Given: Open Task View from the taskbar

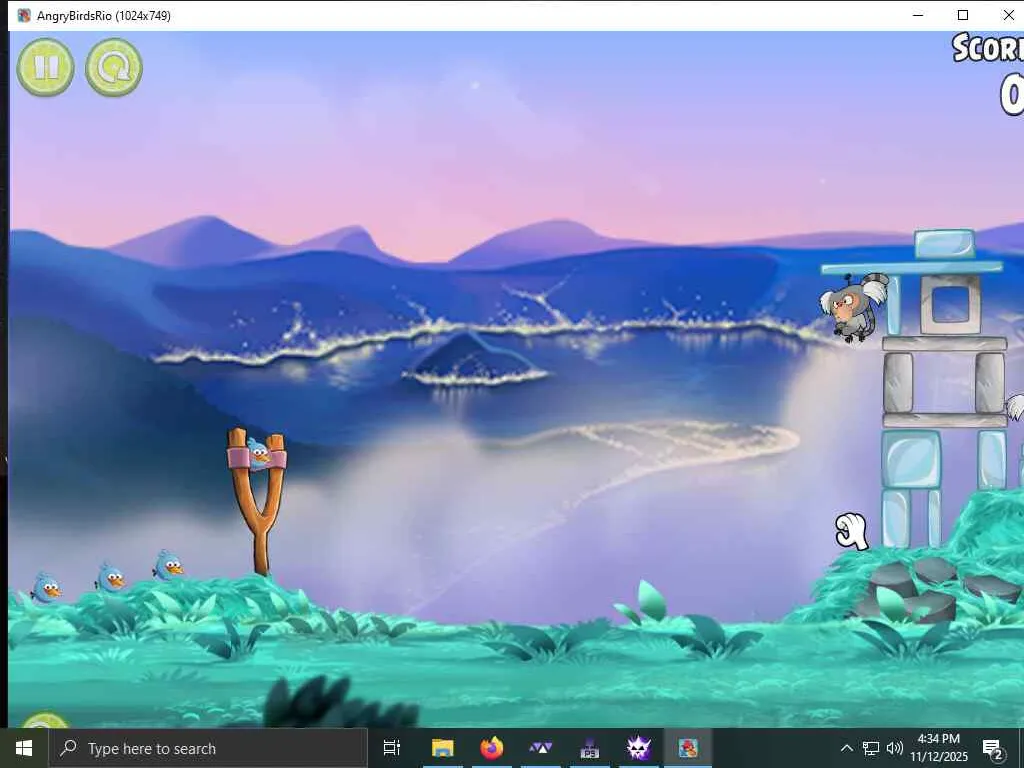Looking at the screenshot, I should (x=392, y=748).
